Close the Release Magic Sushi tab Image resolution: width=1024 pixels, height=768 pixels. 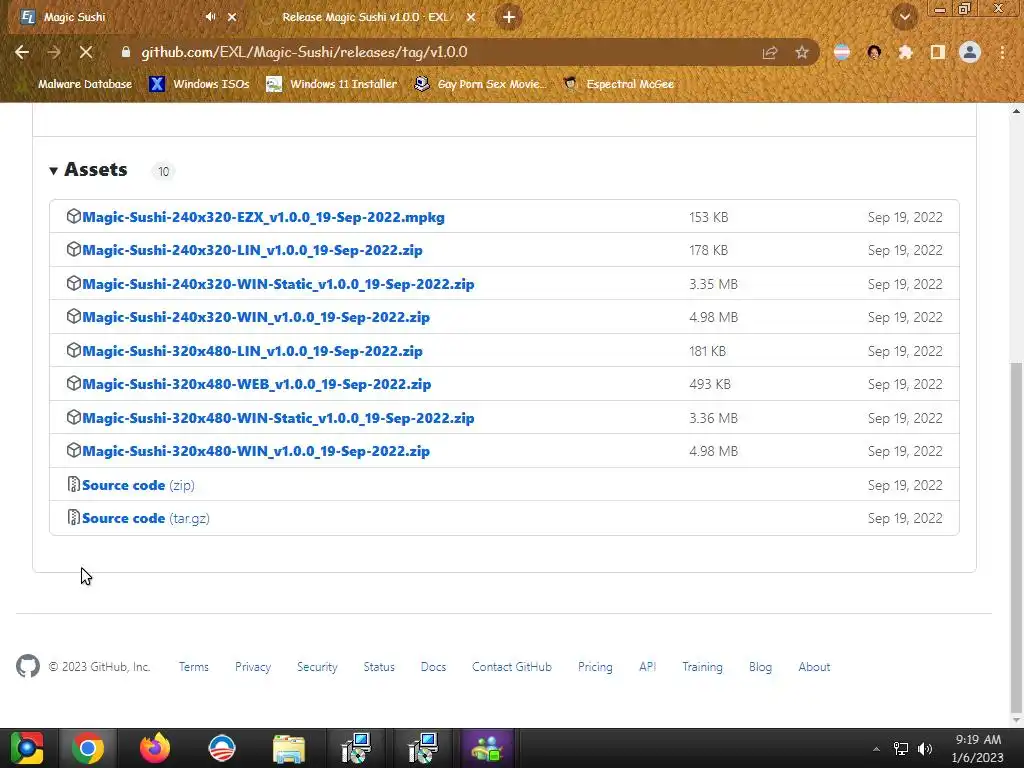click(x=471, y=17)
